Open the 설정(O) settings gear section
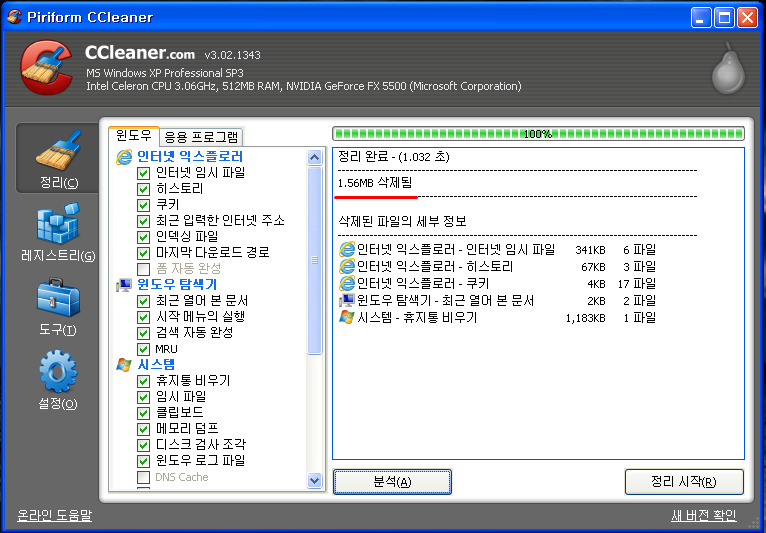 (58, 380)
